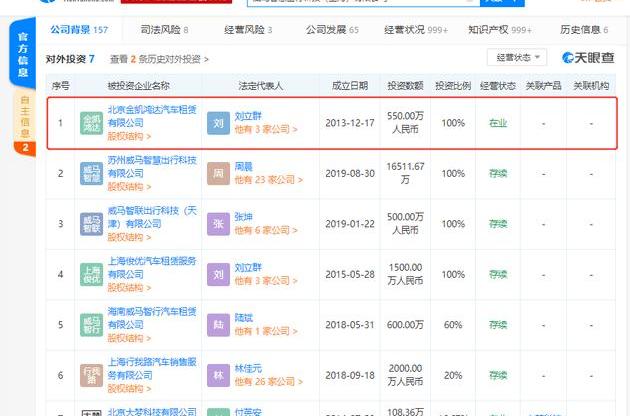Screen dimensions: 630x416
Task: Open 威马智联出行科技（天津）有限公司 link
Action: [152, 217]
